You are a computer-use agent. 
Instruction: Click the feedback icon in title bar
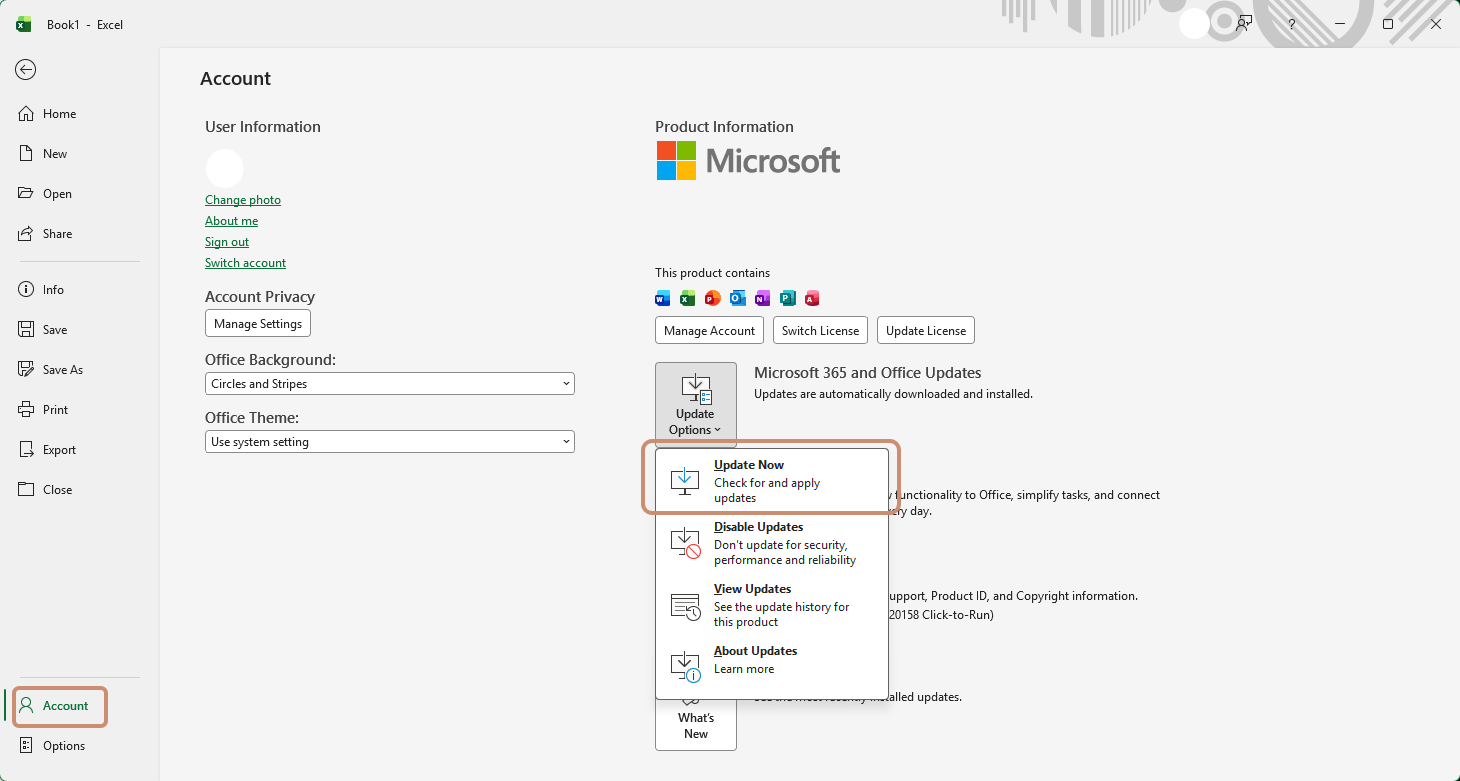click(x=1244, y=24)
